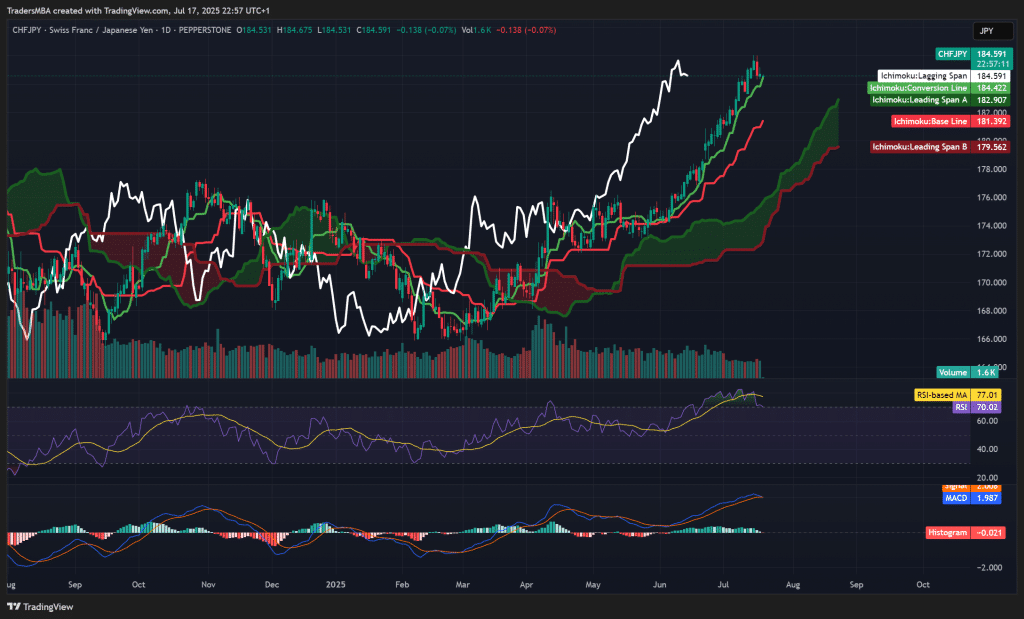The image size is (1024, 619).
Task: Open the JPY currency selector
Action: [991, 30]
